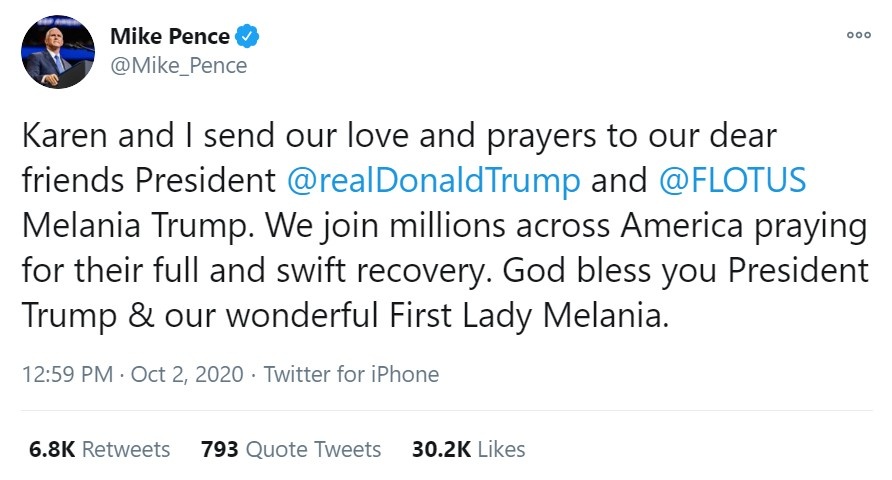The height and width of the screenshot is (480, 892).
Task: Open the more options ellipsis menu
Action: 858,34
